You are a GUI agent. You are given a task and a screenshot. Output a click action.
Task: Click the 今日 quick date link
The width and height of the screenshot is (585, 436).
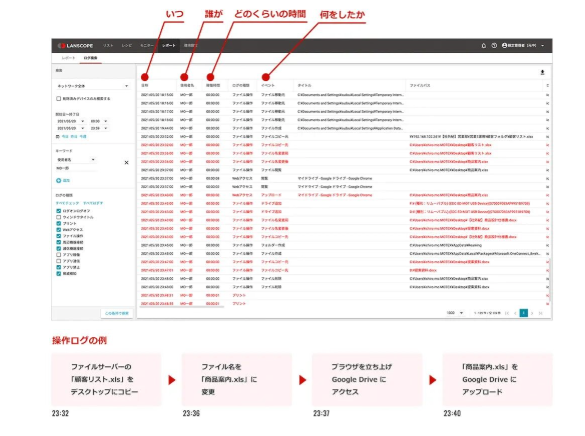[65, 137]
